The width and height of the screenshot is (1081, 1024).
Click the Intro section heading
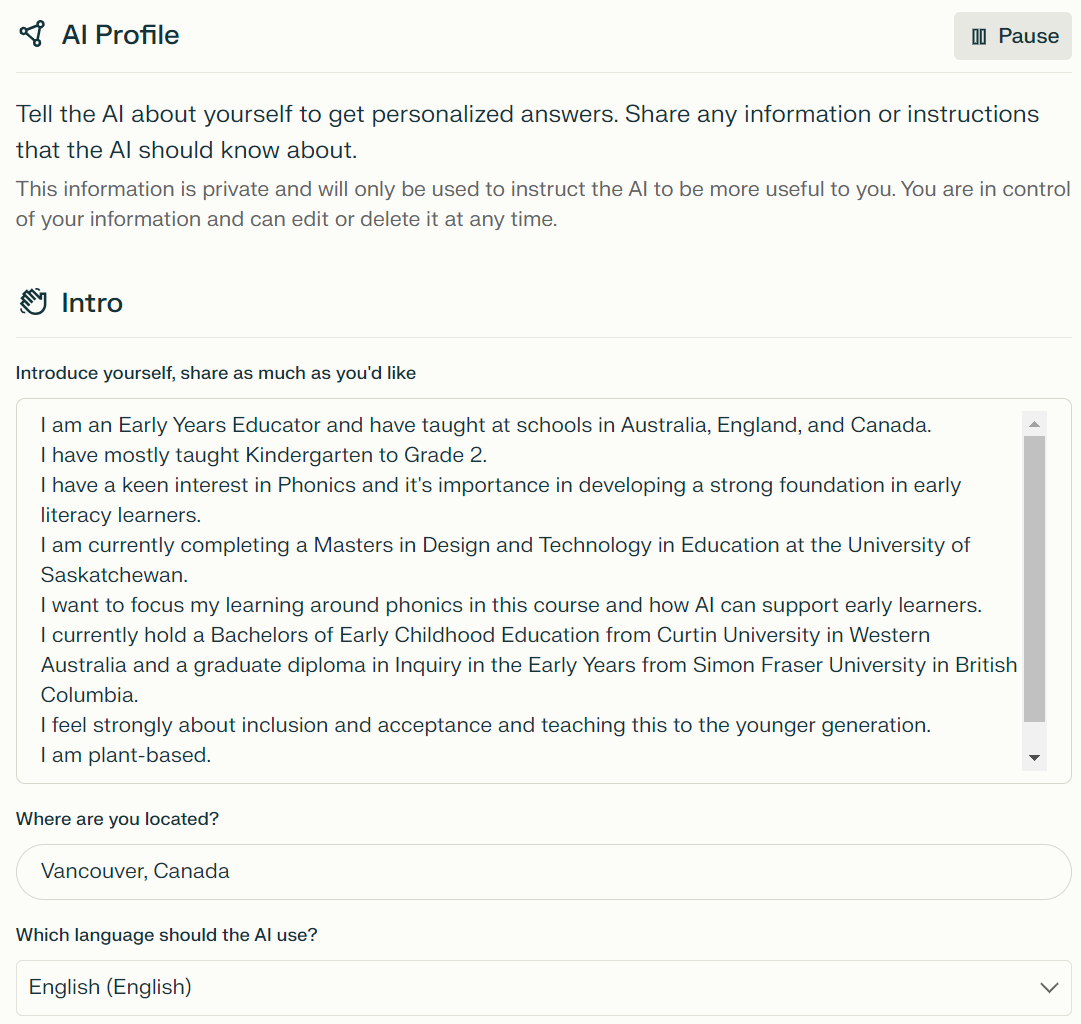(92, 303)
